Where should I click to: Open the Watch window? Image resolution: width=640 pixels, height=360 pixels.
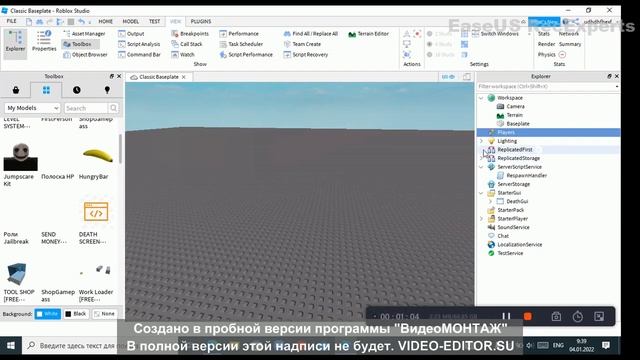click(182, 55)
